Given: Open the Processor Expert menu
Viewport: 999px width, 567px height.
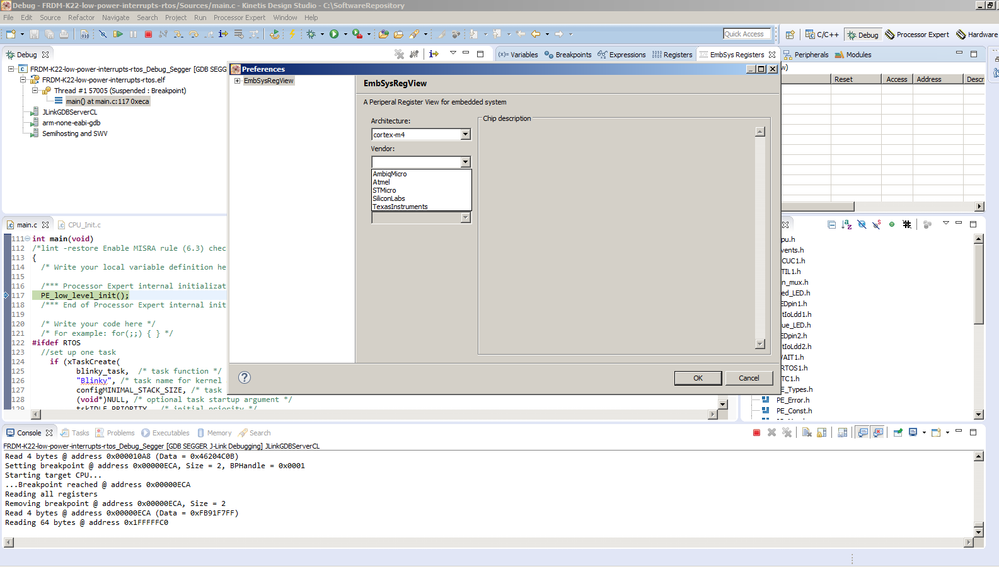Looking at the screenshot, I should point(239,17).
